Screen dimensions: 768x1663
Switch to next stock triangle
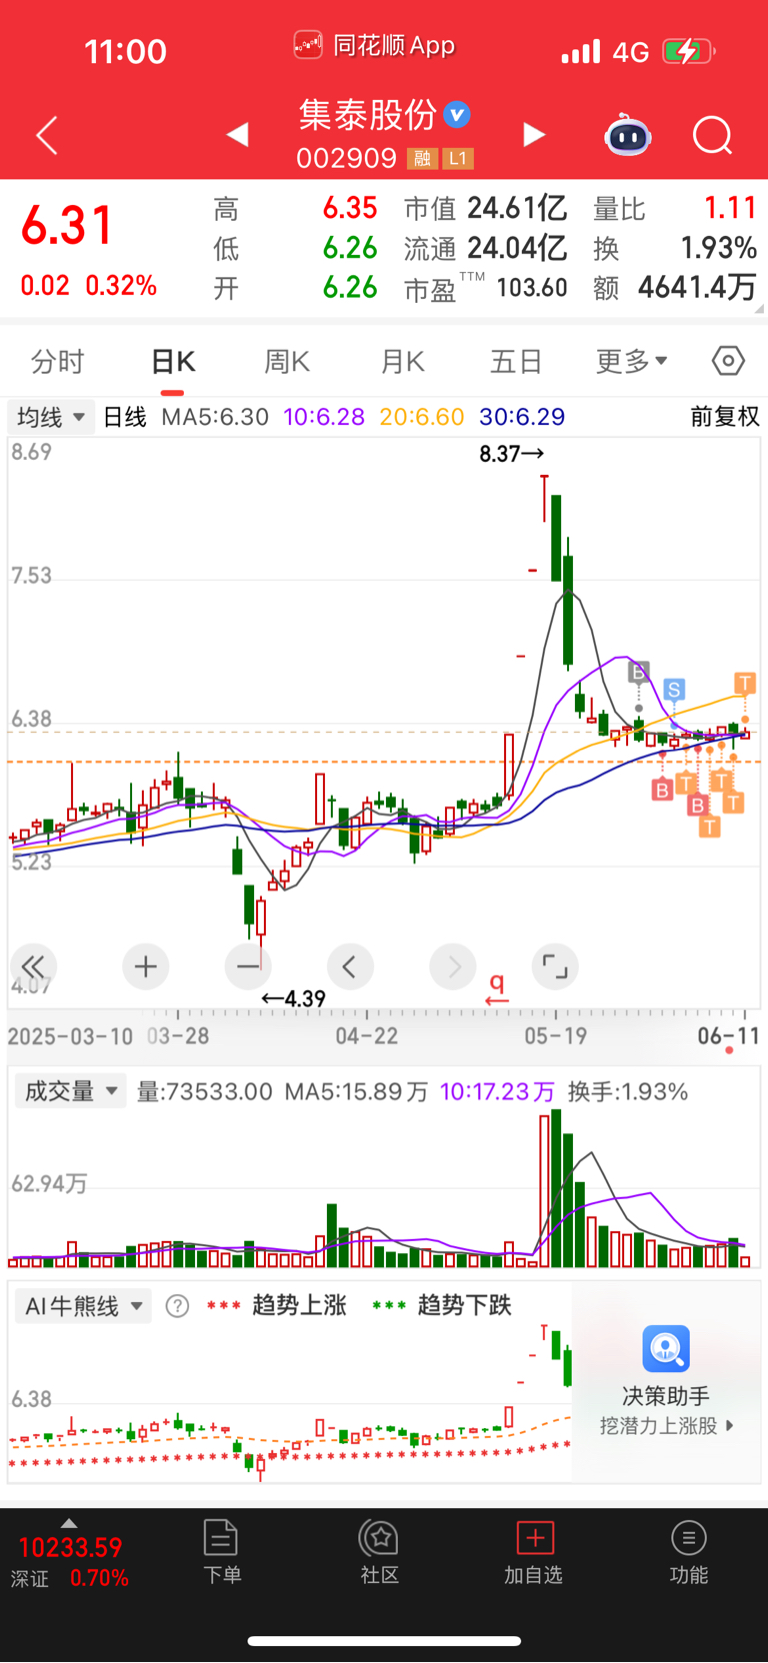(x=534, y=134)
